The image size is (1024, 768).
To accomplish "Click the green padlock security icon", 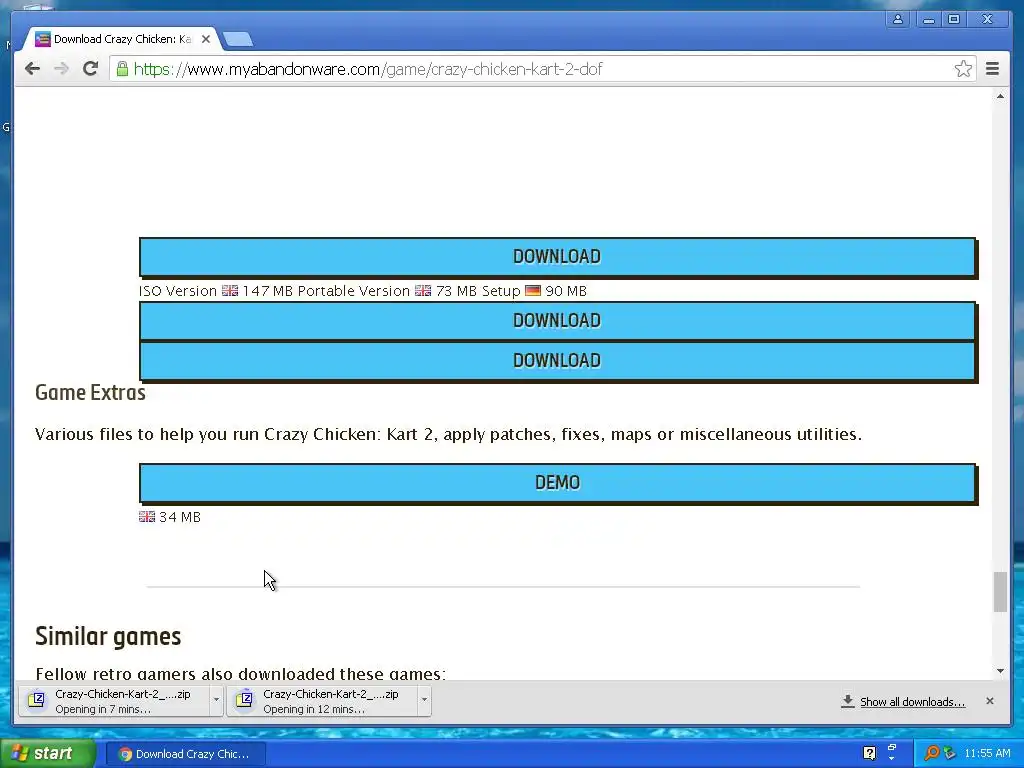I will tap(122, 69).
